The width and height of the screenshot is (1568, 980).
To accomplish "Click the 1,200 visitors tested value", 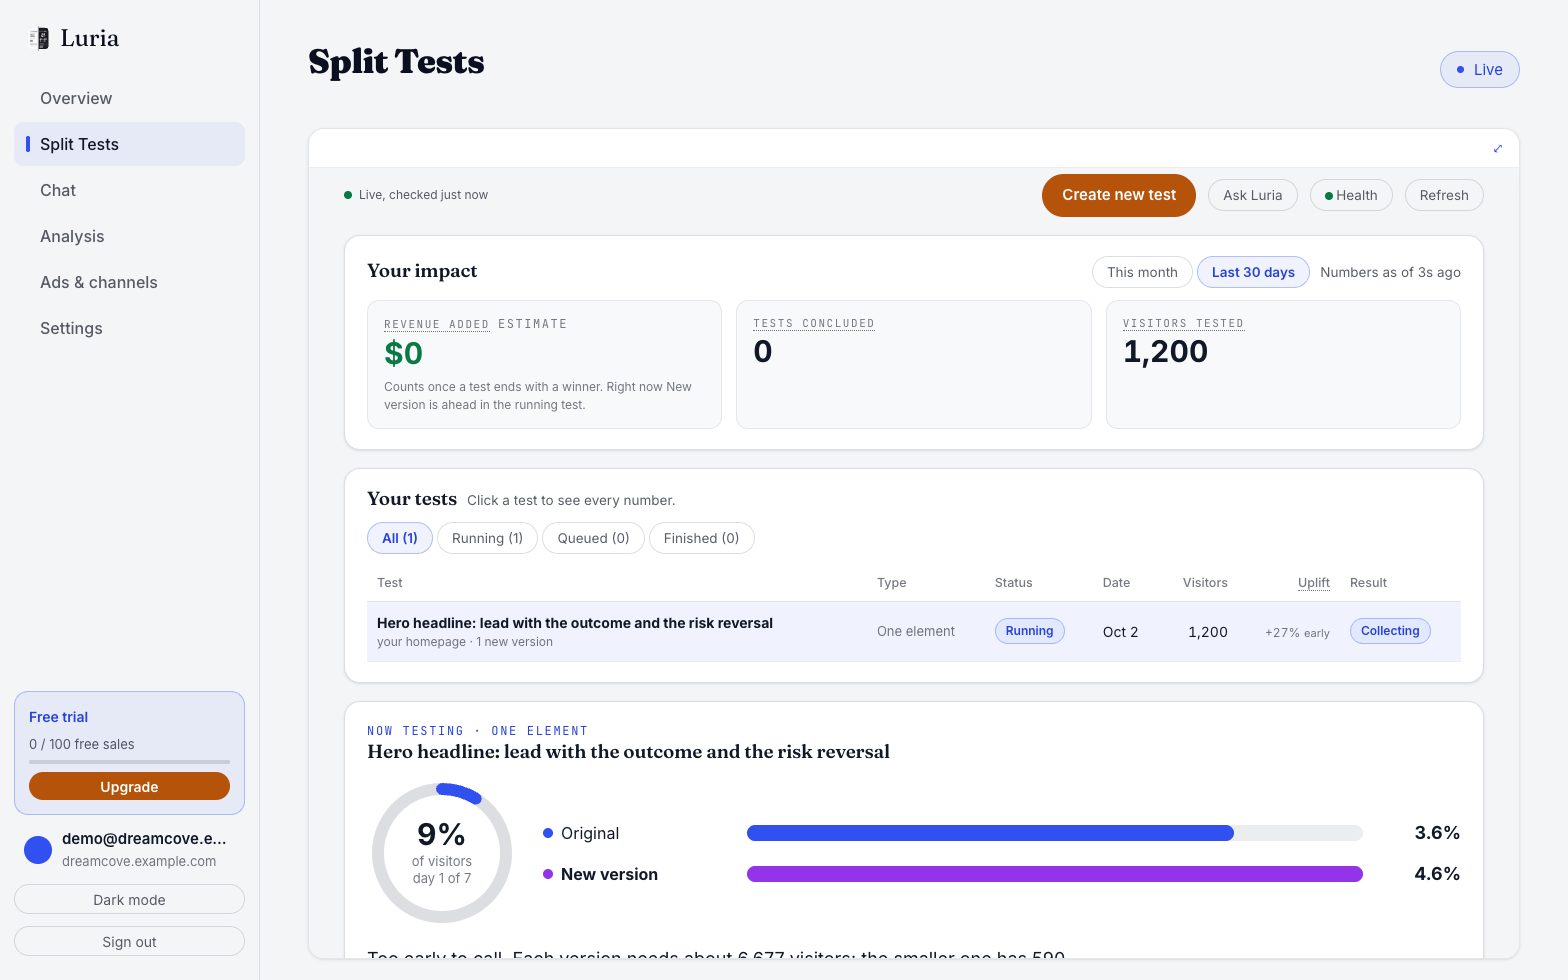I will pyautogui.click(x=1165, y=352).
